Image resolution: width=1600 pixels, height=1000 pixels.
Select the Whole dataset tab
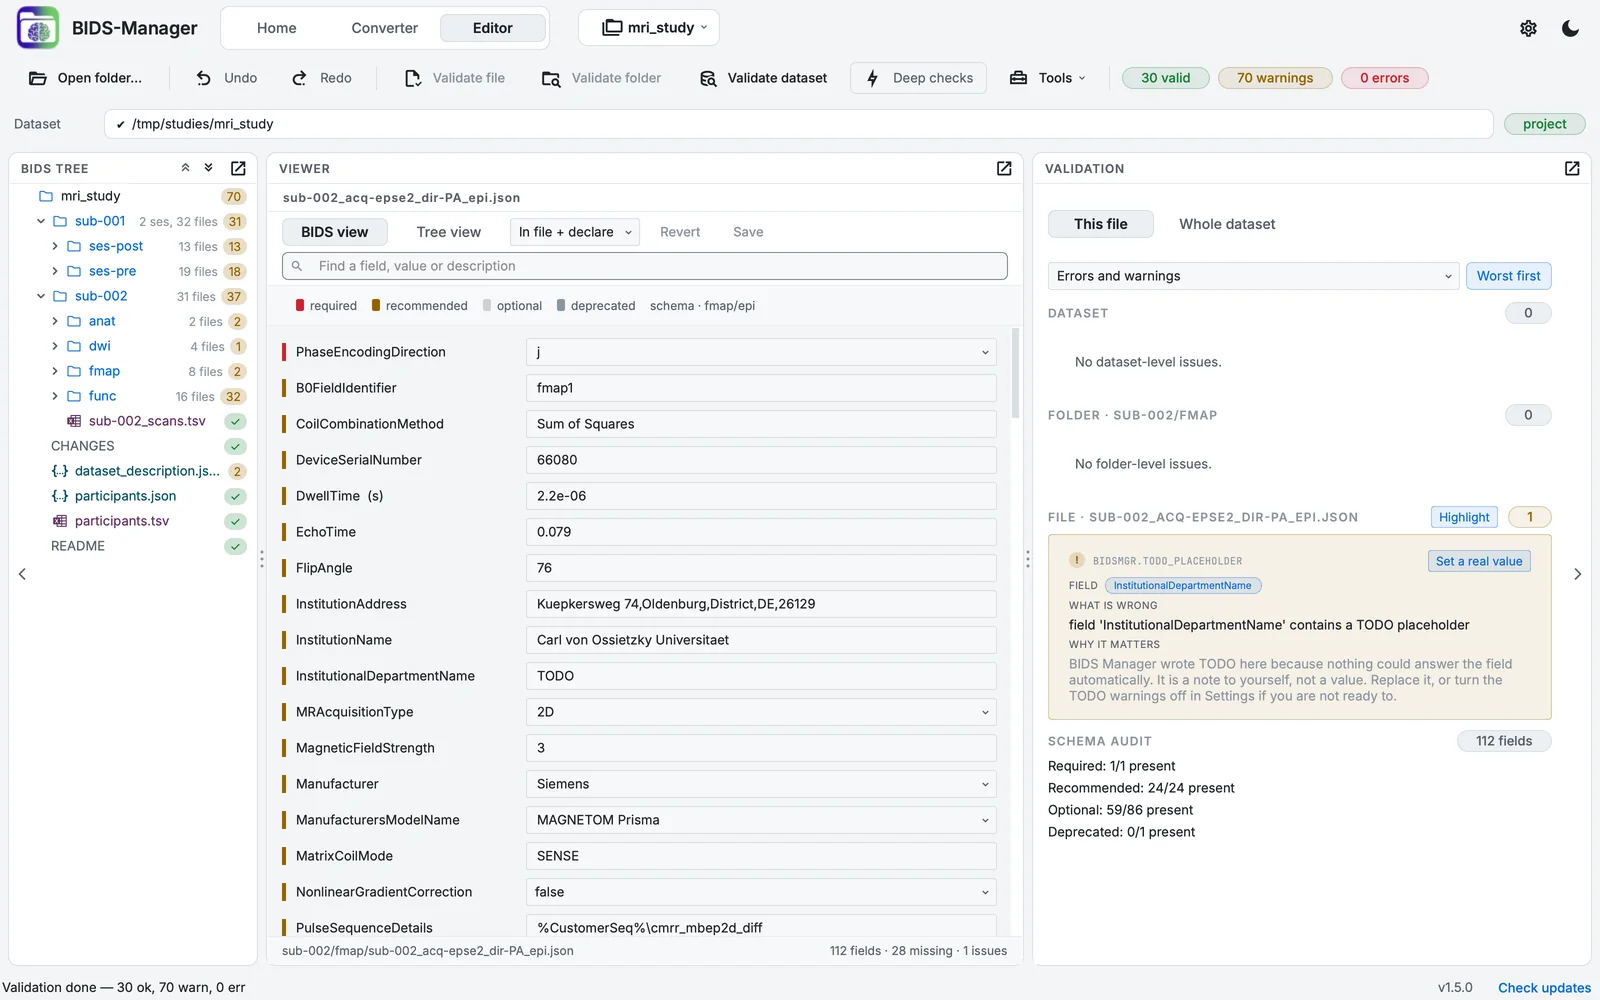1227,224
